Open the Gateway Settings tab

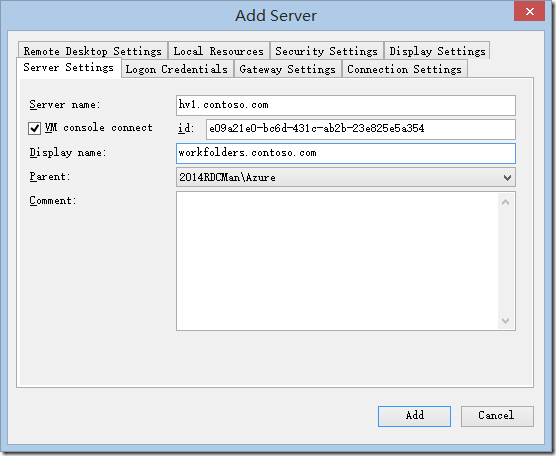tap(288, 69)
